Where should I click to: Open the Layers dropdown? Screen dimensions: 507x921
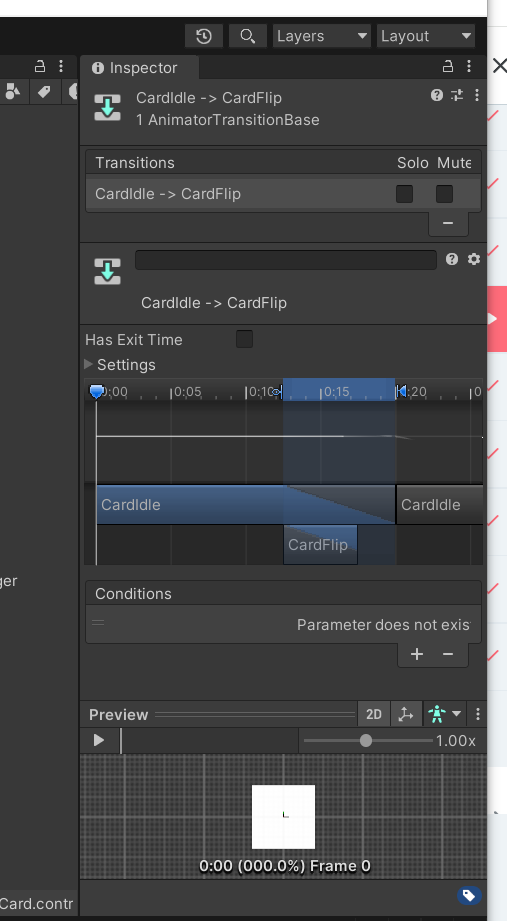(x=321, y=36)
